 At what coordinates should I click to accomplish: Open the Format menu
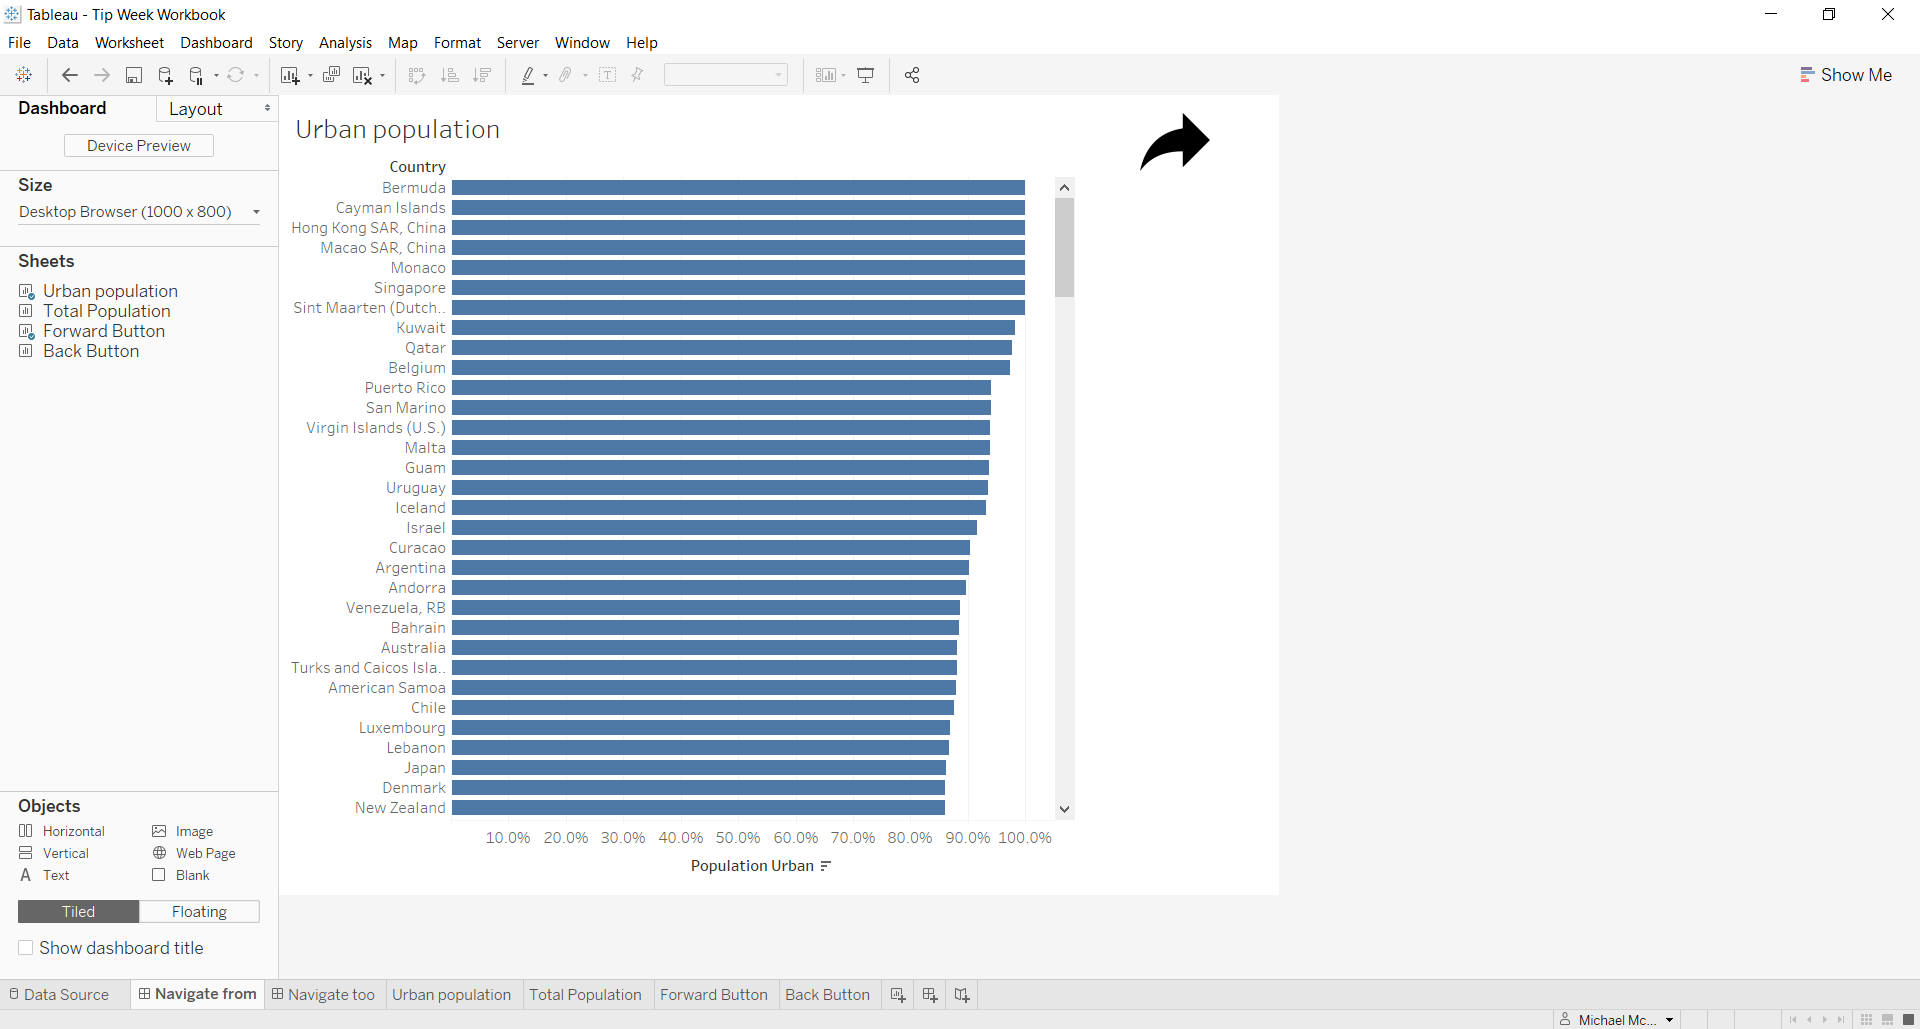[x=457, y=43]
